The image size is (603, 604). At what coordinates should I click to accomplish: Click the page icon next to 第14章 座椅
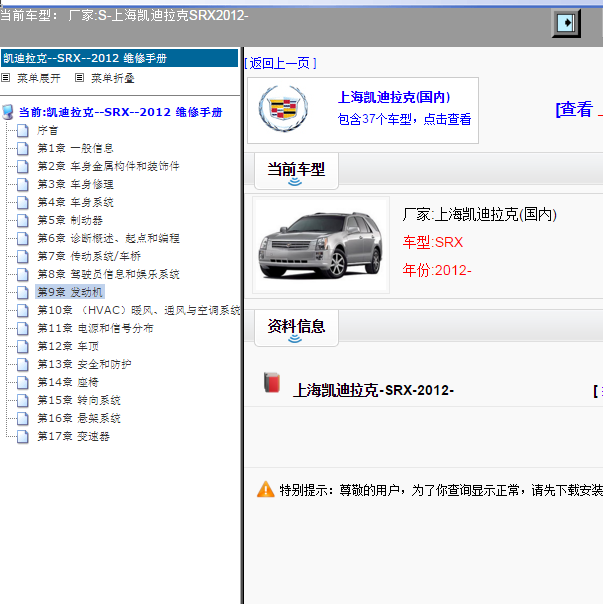(x=23, y=382)
